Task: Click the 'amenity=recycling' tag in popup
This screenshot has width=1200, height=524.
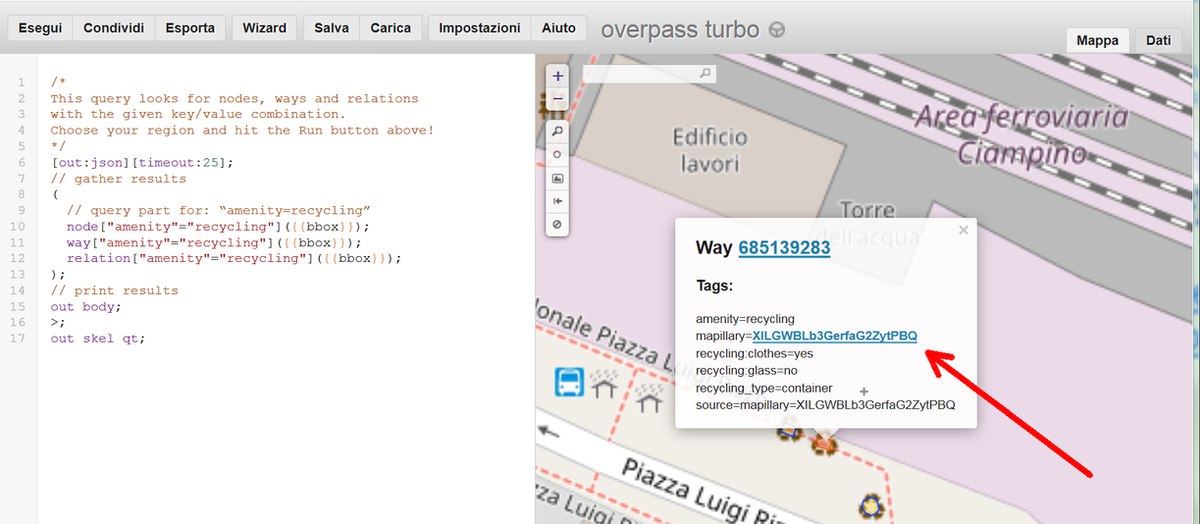Action: pos(745,319)
